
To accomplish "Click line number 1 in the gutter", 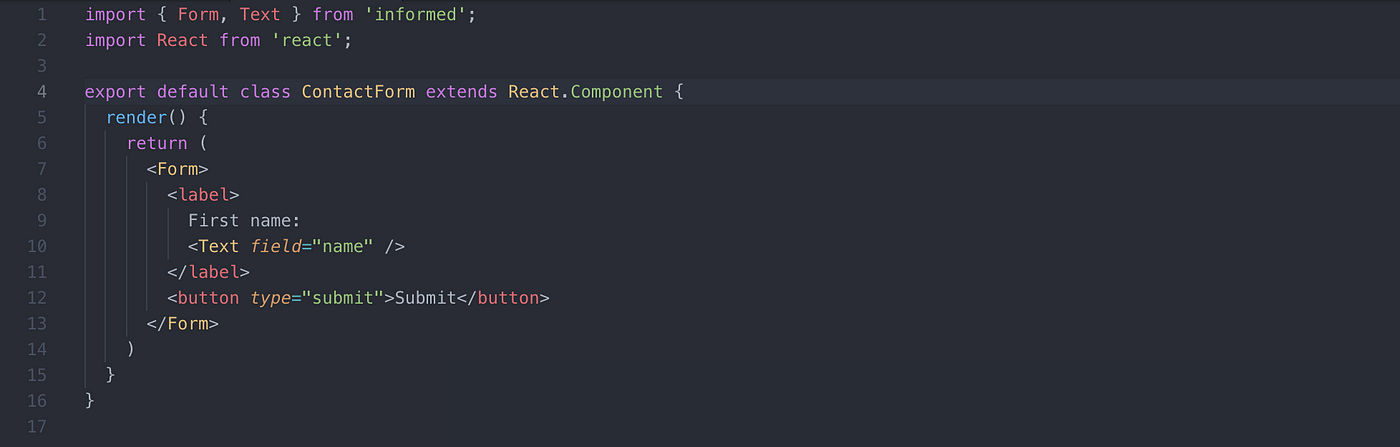I will [41, 15].
